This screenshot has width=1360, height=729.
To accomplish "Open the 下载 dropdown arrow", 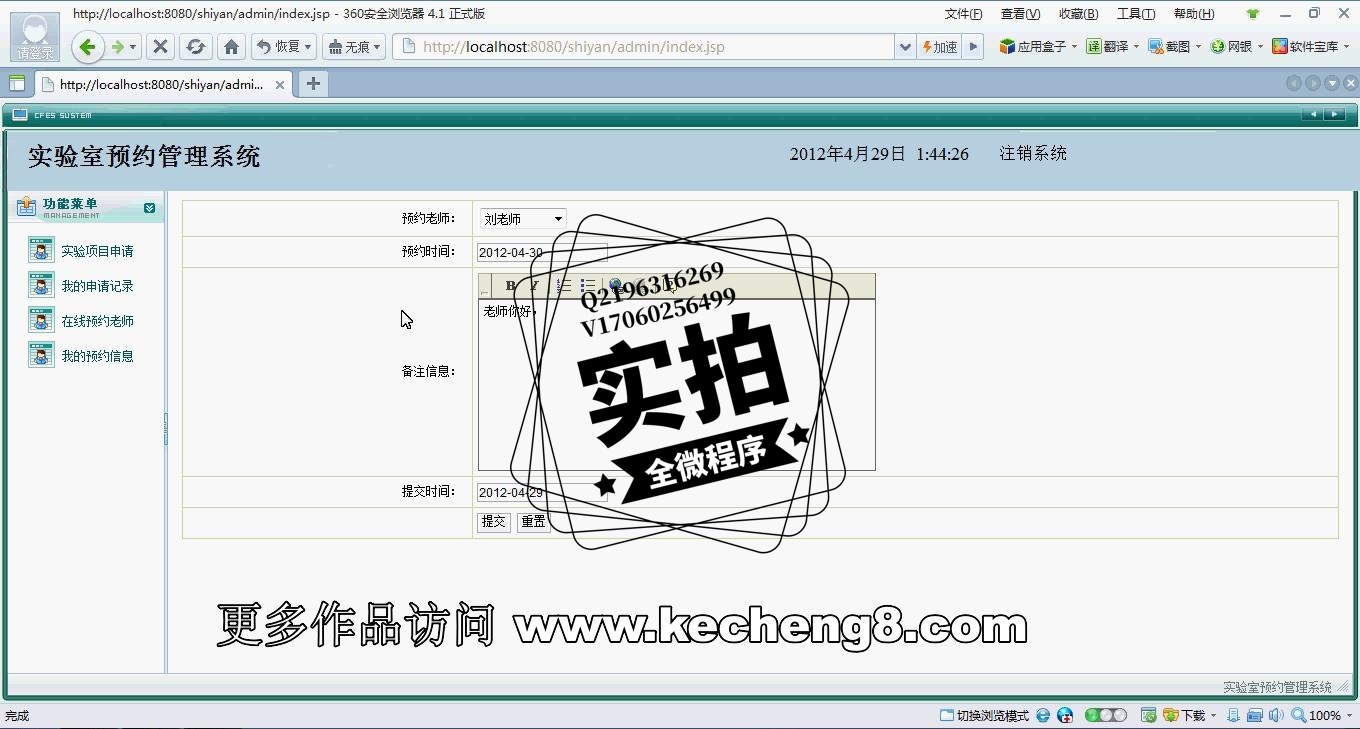I will pos(1213,716).
